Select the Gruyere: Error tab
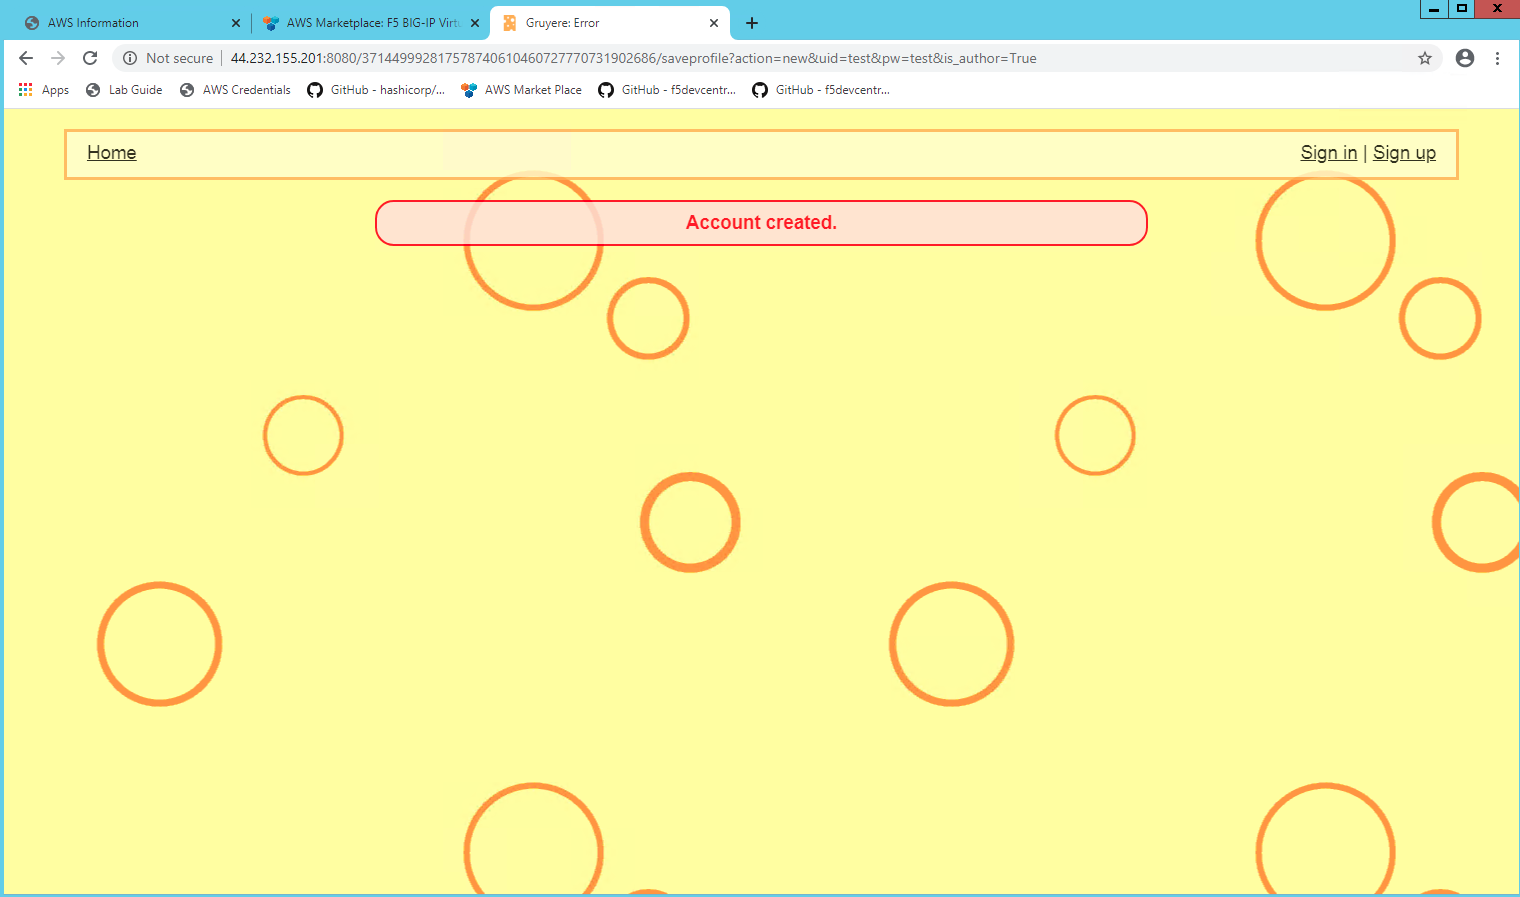 pos(609,23)
